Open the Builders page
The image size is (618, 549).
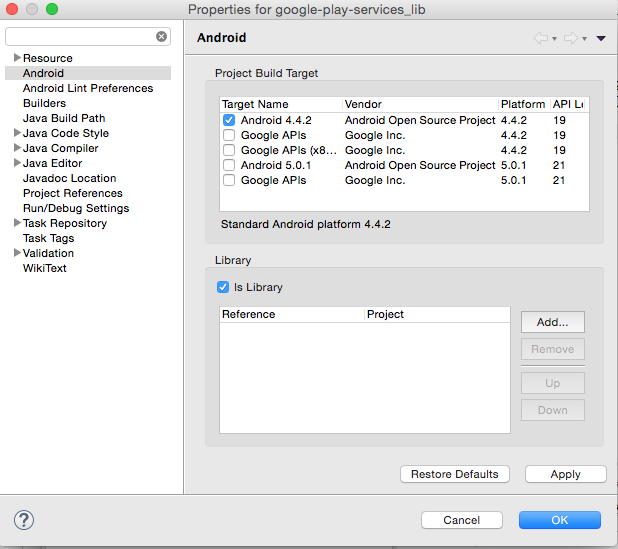tap(45, 103)
